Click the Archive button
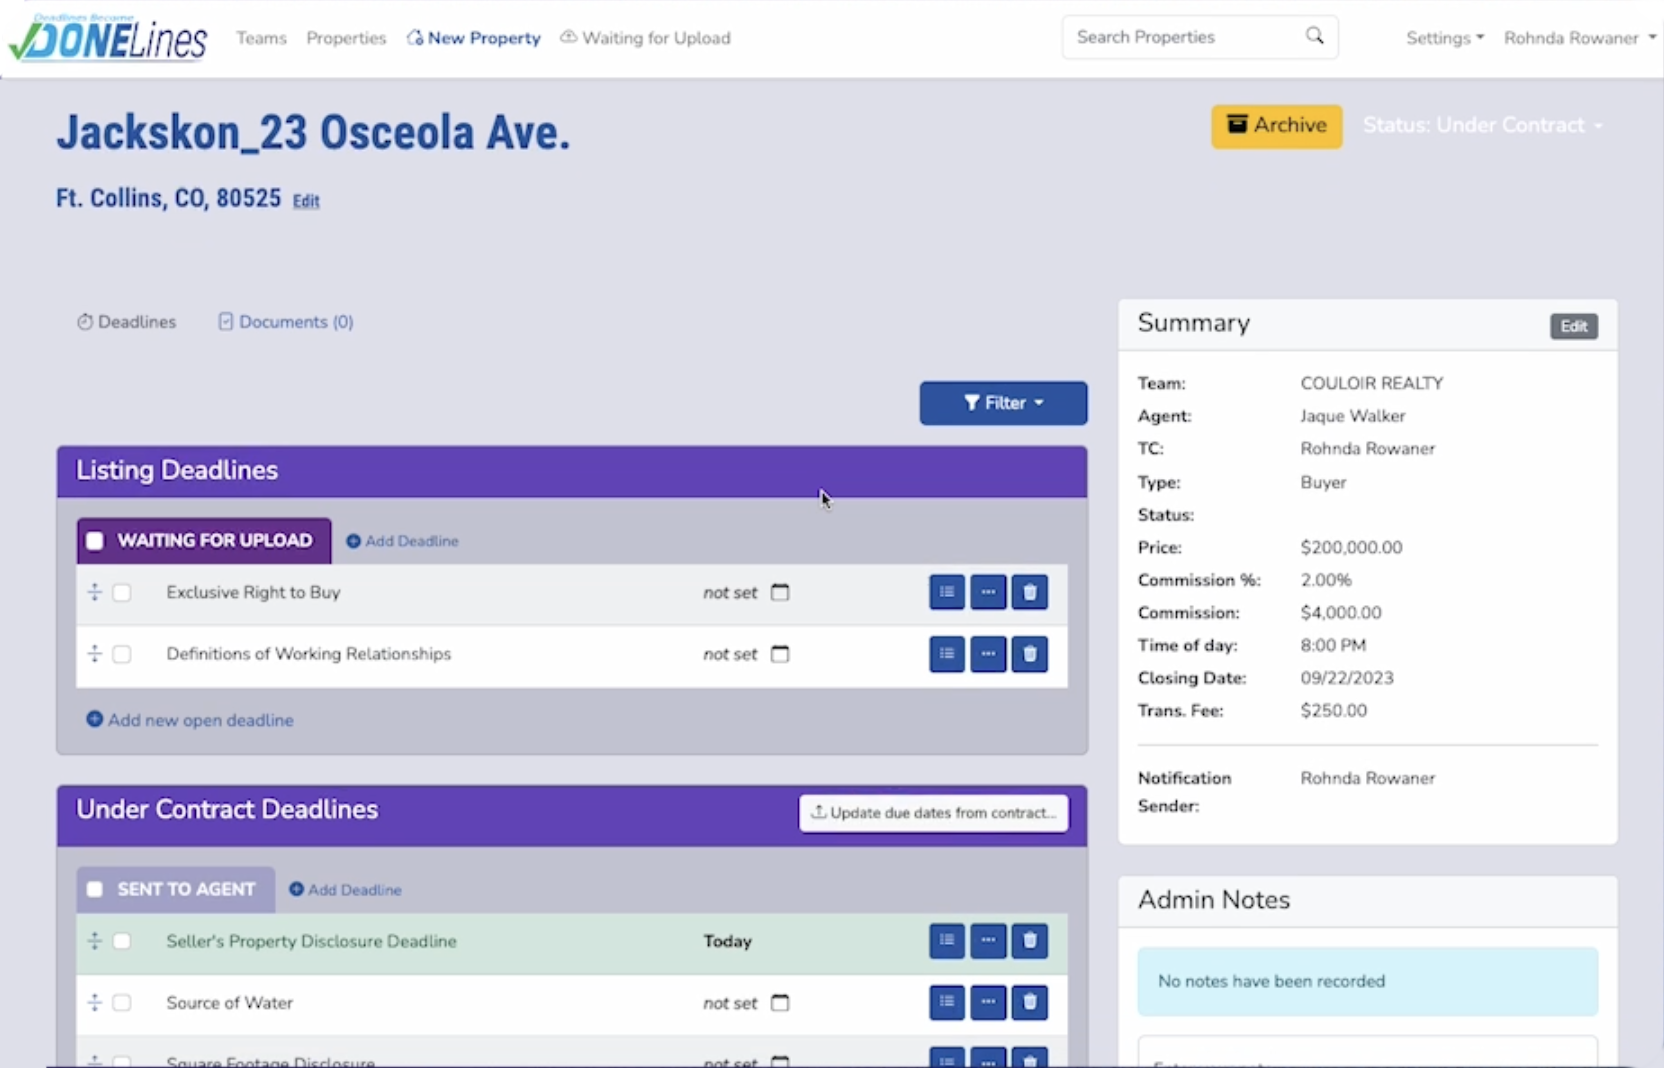The width and height of the screenshot is (1664, 1068). [x=1277, y=126]
